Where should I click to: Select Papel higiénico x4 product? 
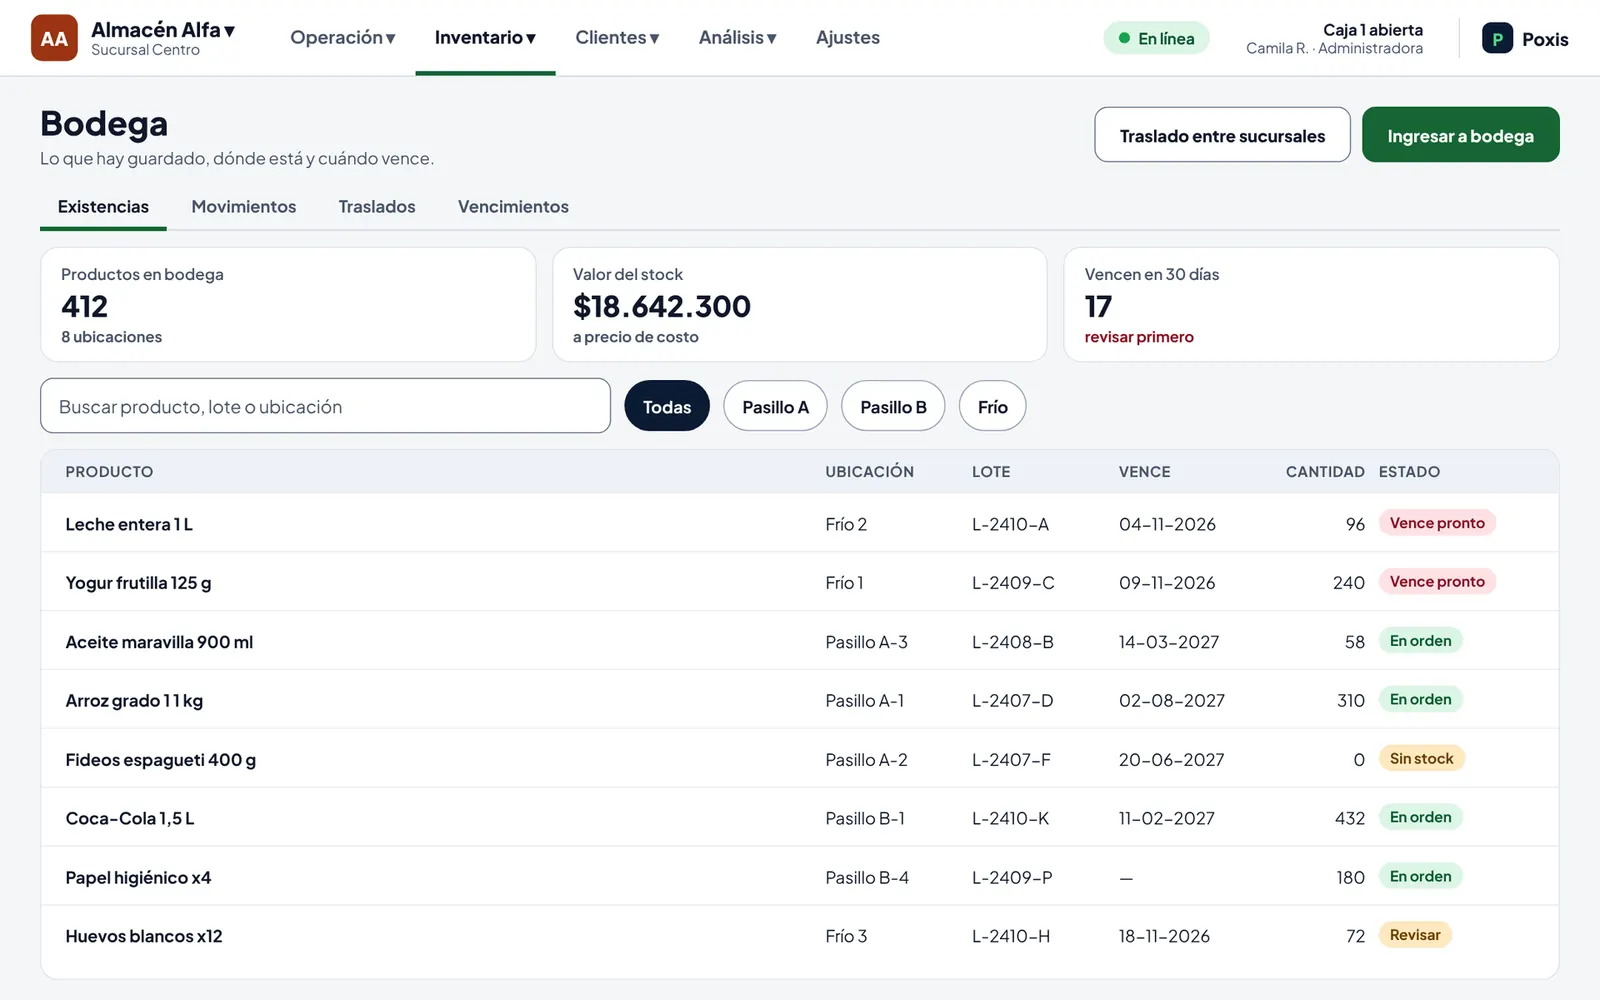pos(138,878)
